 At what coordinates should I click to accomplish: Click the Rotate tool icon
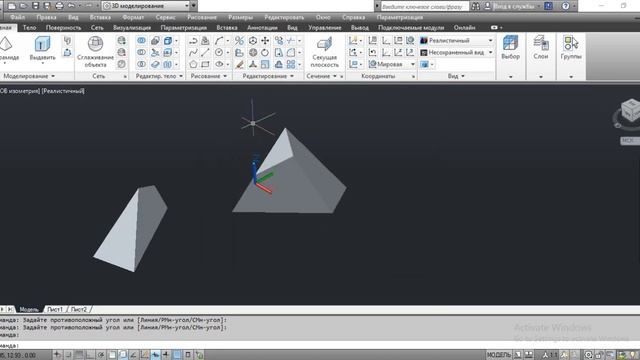(265, 52)
